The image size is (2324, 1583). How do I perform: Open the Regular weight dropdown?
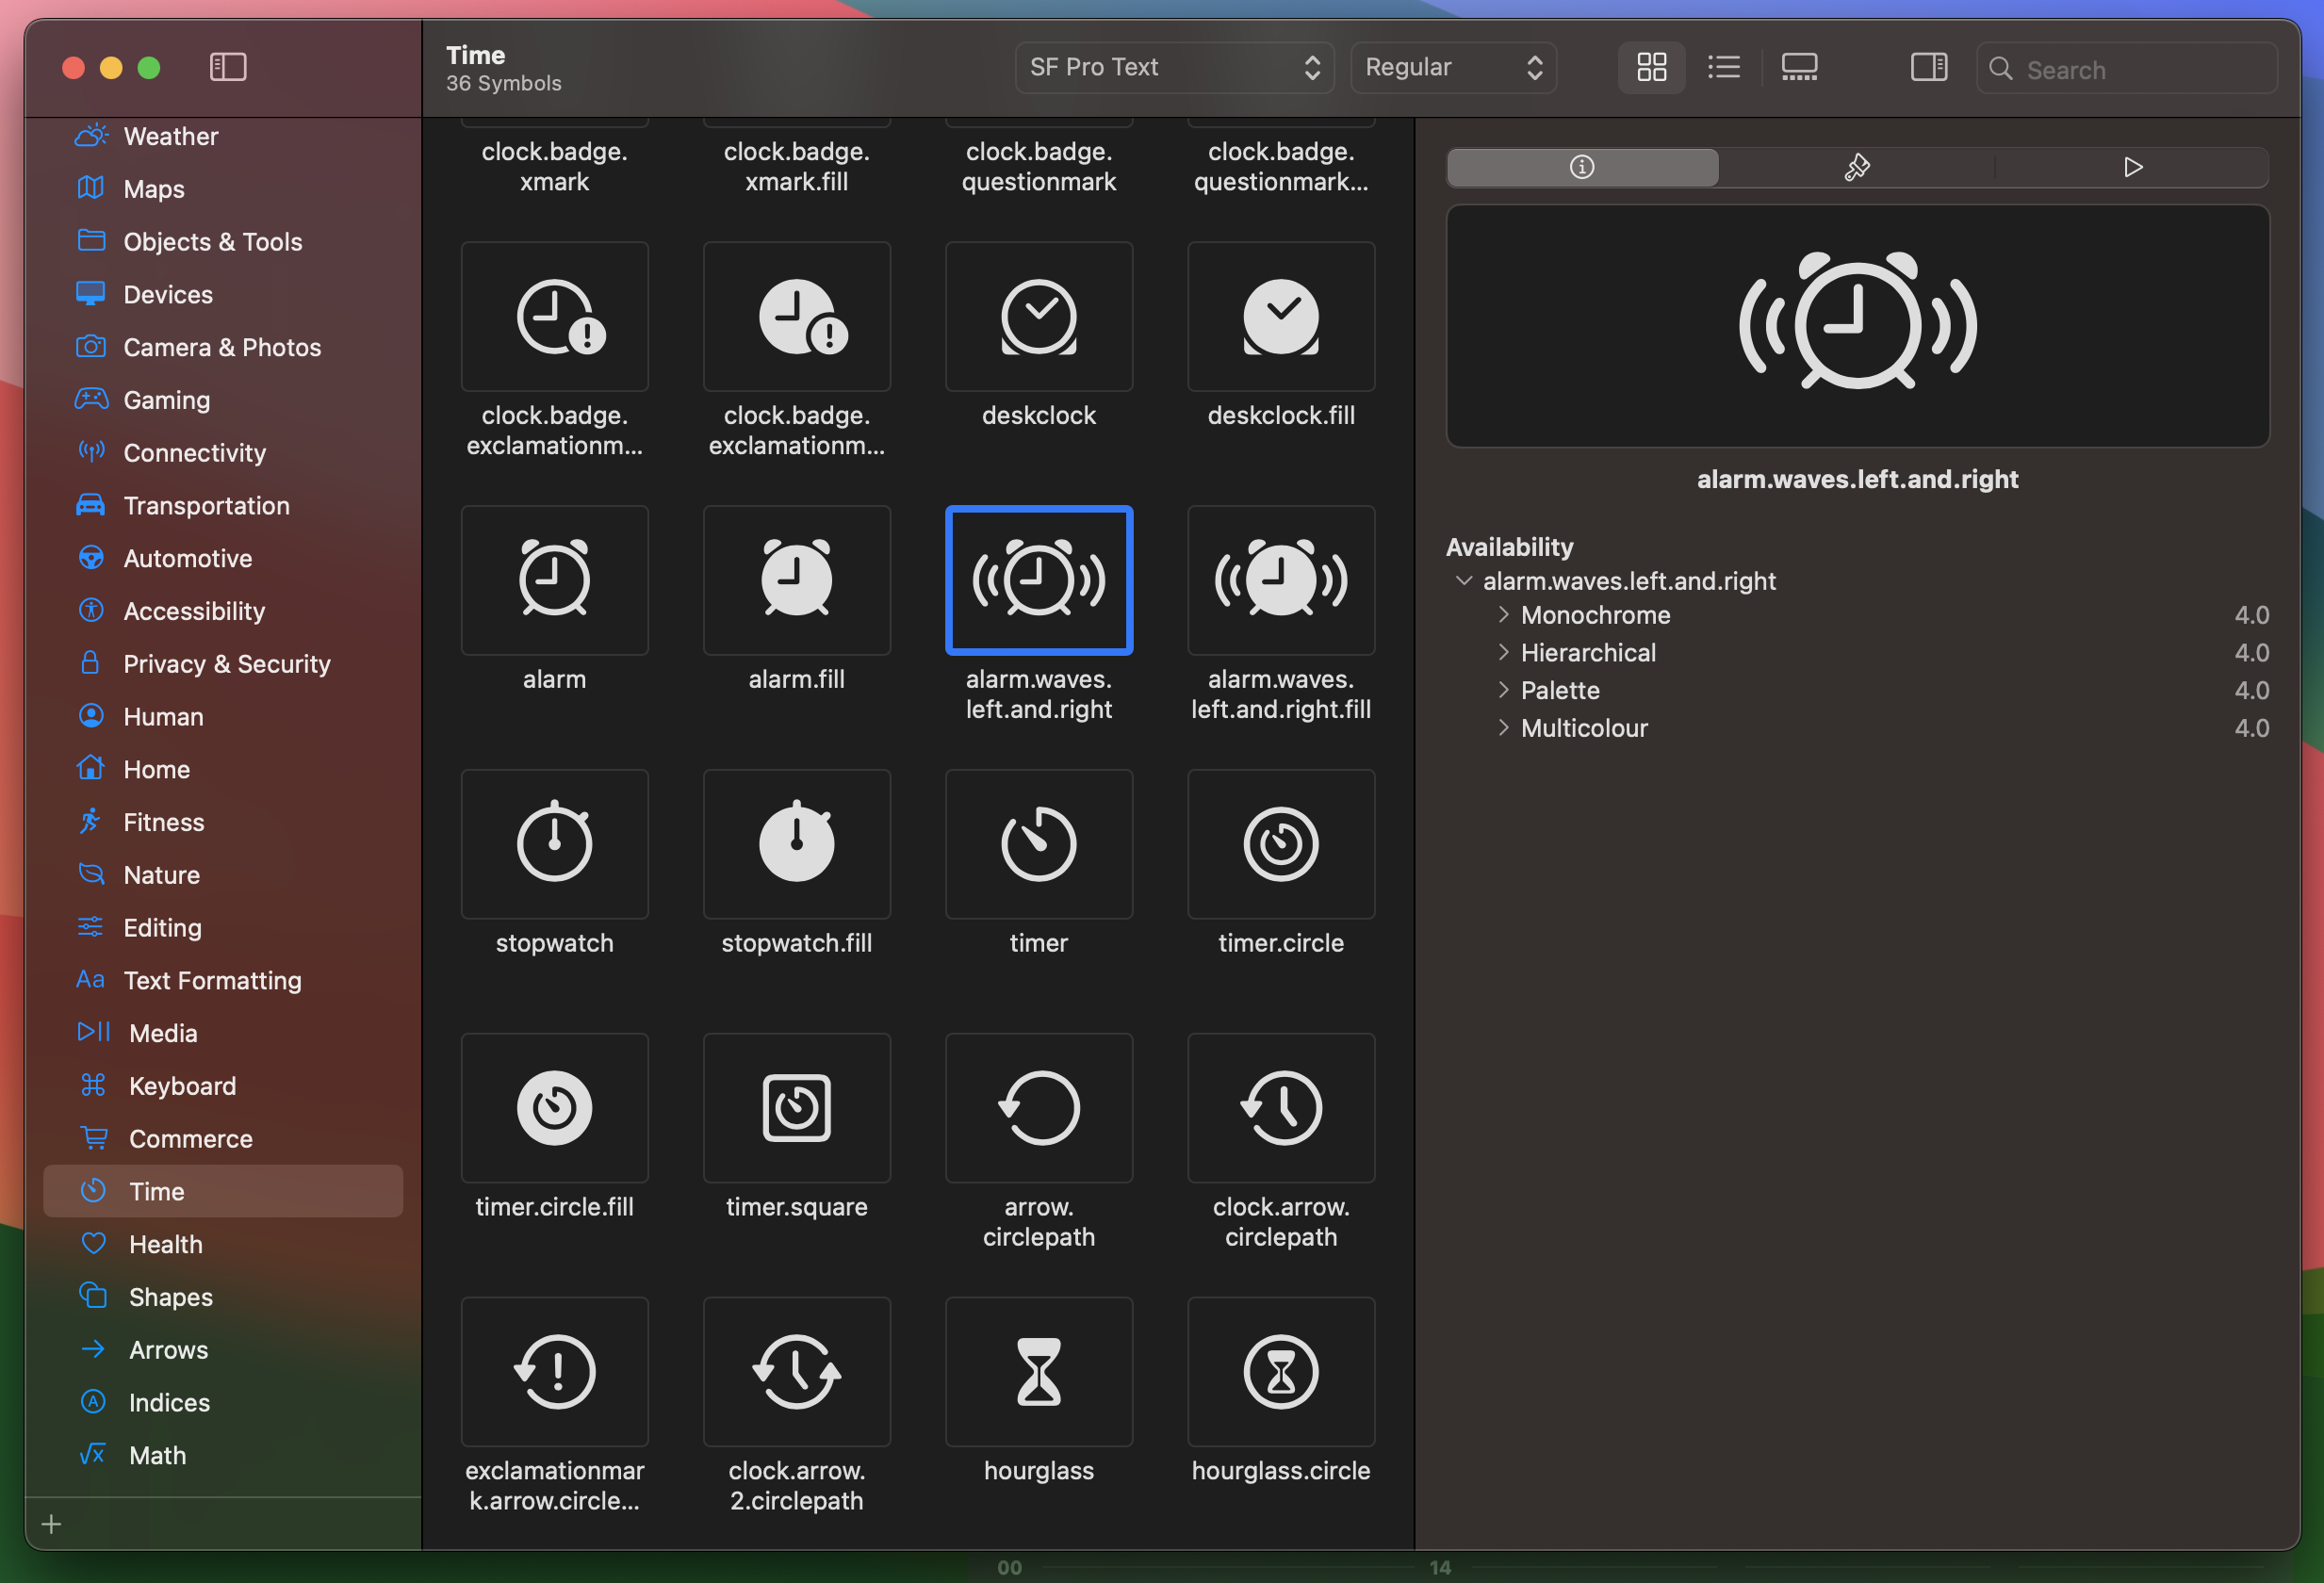[1453, 67]
